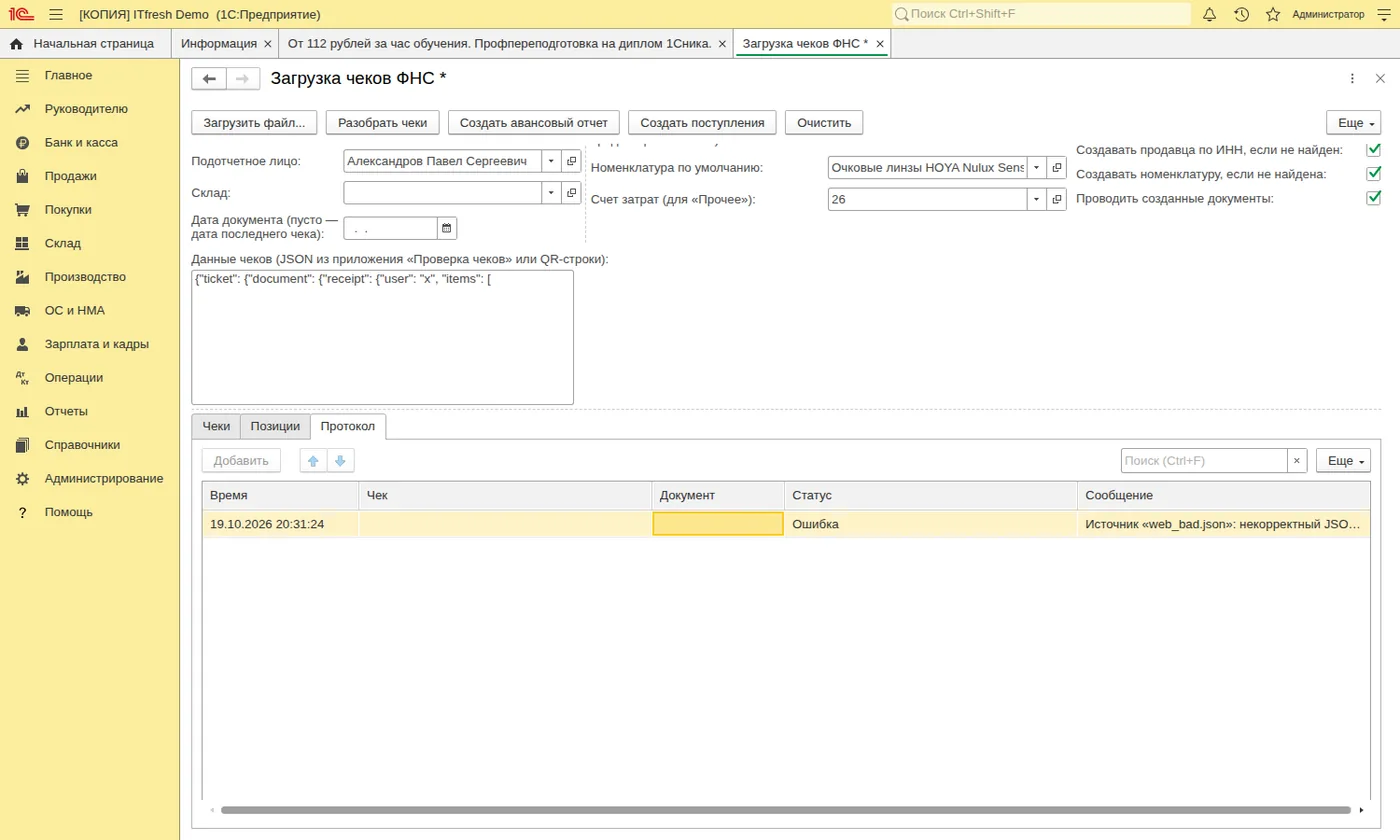Open the three-dot form options menu
1400x840 pixels.
point(1352,79)
